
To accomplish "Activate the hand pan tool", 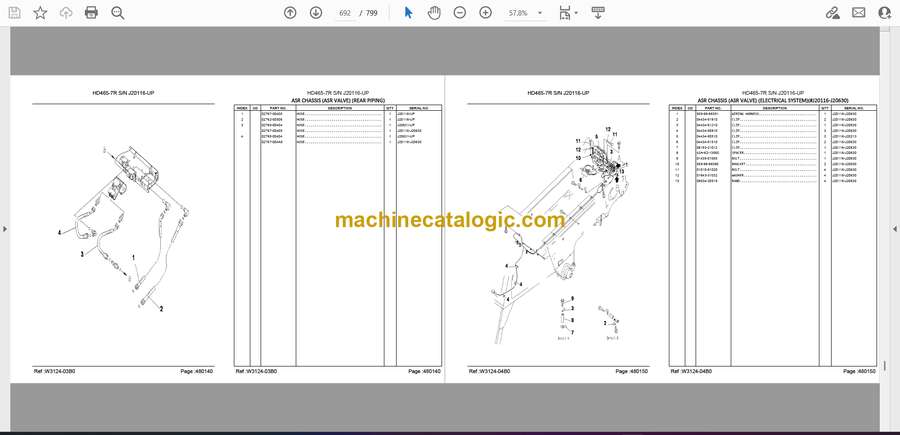I will (434, 13).
